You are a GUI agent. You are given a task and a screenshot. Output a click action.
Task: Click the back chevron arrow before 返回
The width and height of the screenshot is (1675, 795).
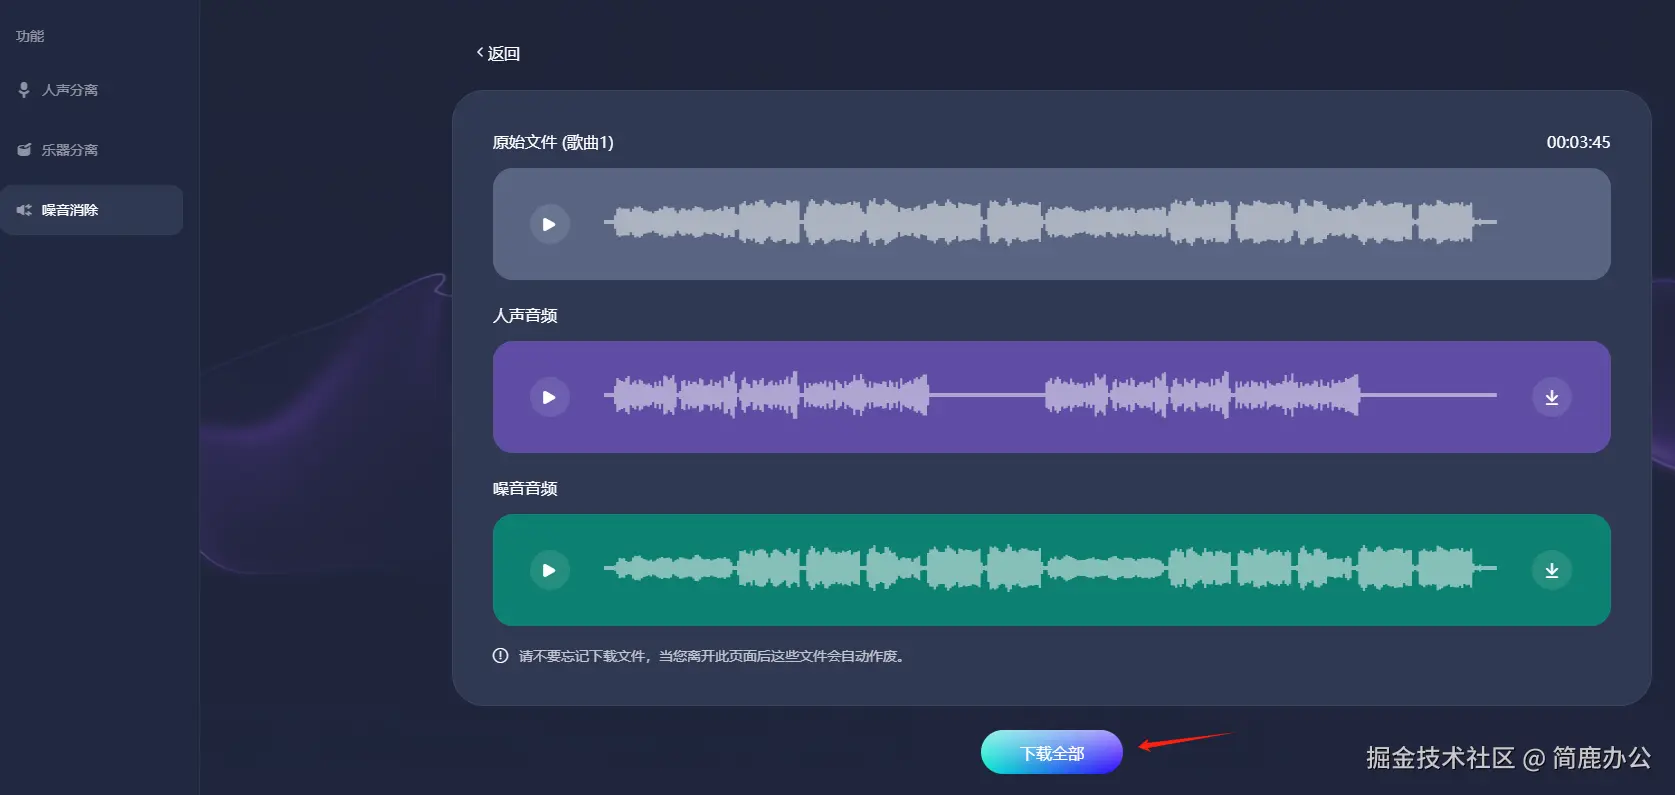[x=480, y=52]
